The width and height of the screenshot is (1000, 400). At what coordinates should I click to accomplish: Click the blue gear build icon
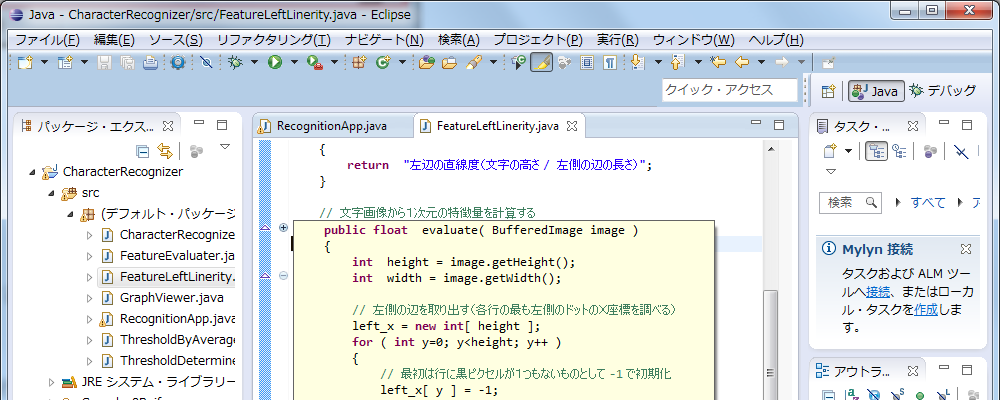pyautogui.click(x=177, y=62)
